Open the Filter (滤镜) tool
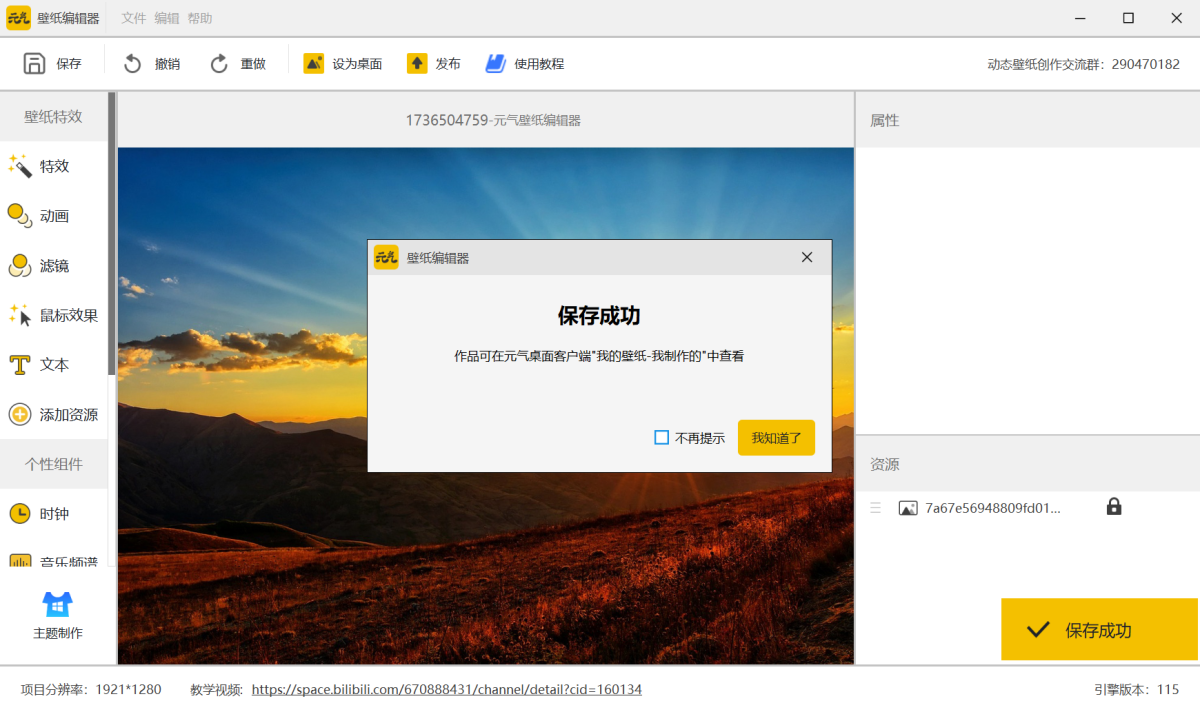Screen dimensions: 1200x712 (20, 266)
